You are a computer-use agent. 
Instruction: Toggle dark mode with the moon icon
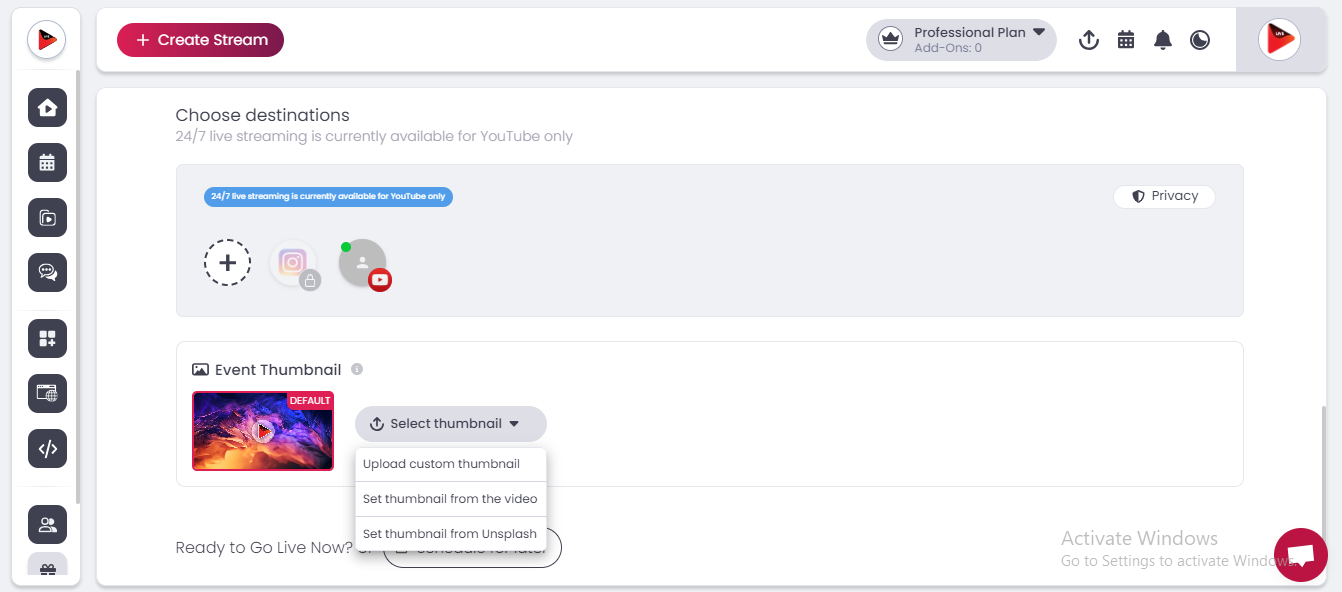1200,40
